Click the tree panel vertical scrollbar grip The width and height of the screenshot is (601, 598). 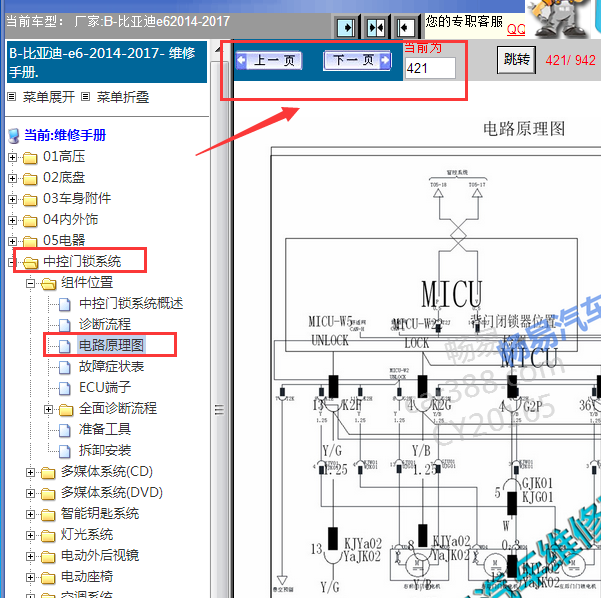pos(219,409)
